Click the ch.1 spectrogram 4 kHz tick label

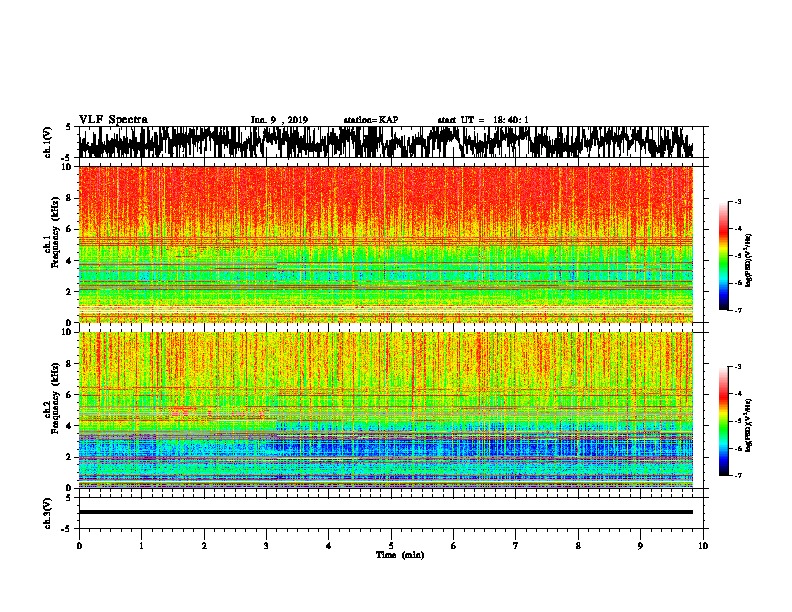click(69, 261)
